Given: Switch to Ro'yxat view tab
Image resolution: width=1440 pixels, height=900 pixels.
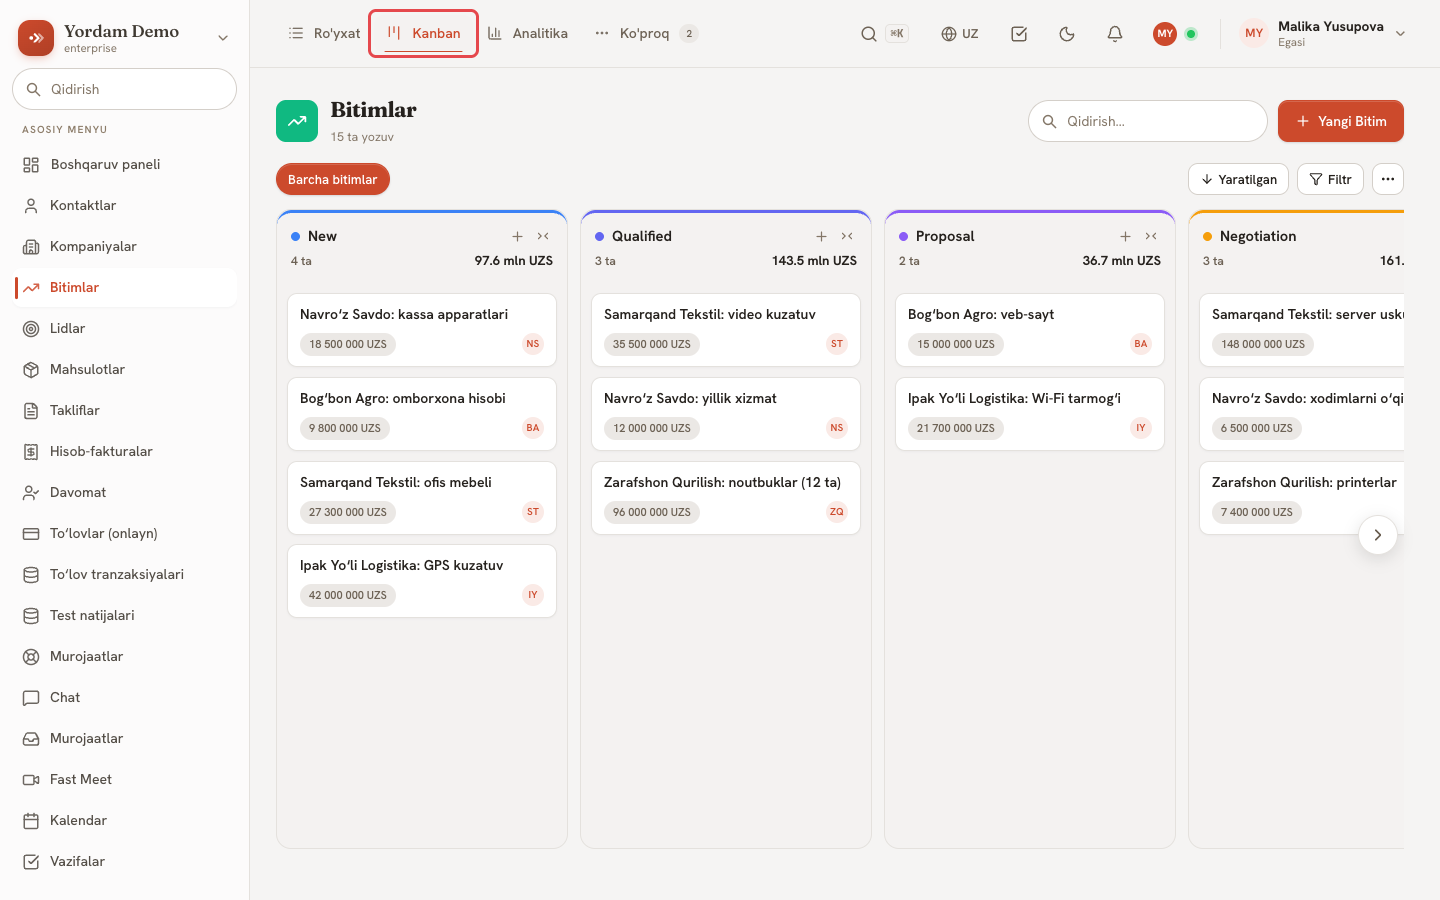Looking at the screenshot, I should (x=323, y=34).
